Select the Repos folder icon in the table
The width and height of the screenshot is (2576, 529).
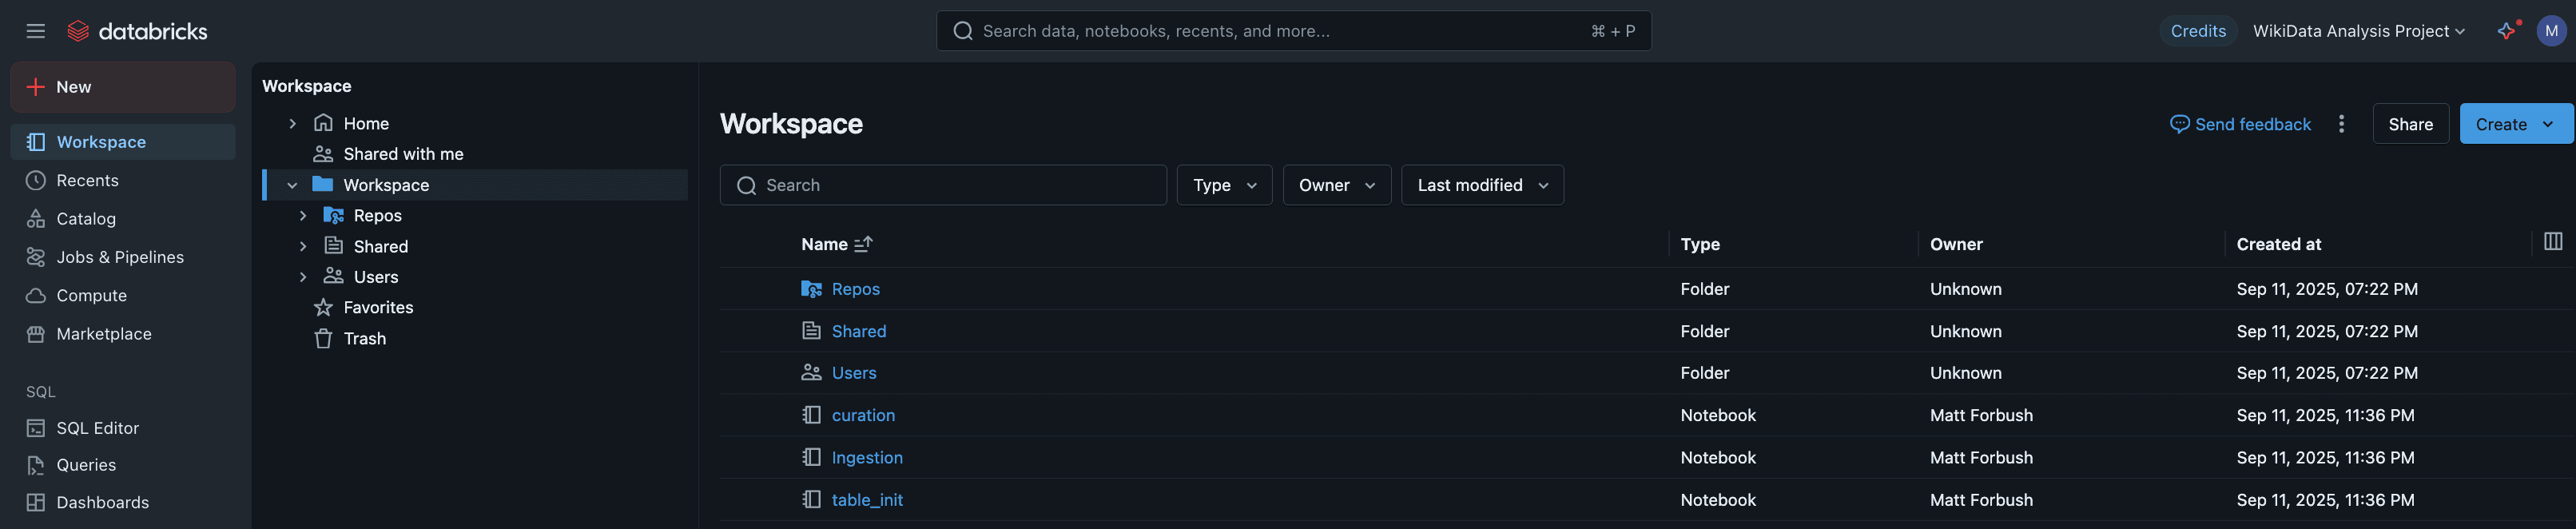tap(811, 289)
